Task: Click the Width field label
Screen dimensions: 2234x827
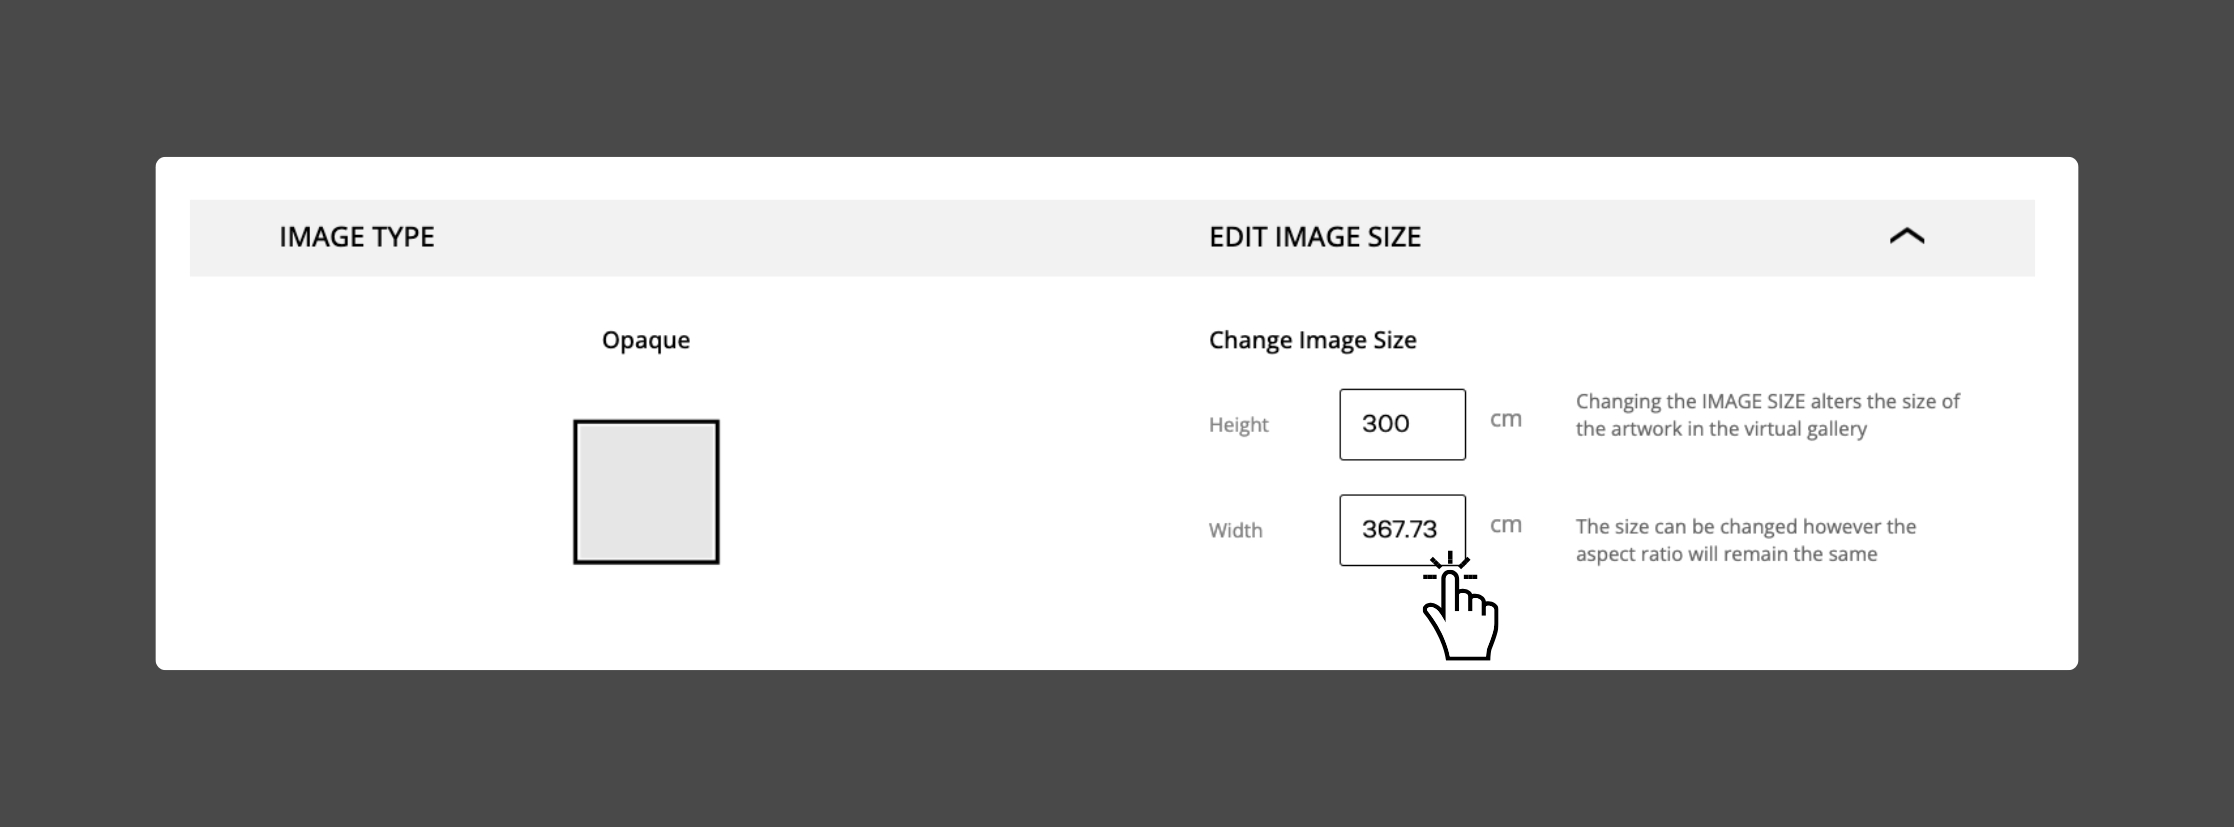Action: 1235,531
